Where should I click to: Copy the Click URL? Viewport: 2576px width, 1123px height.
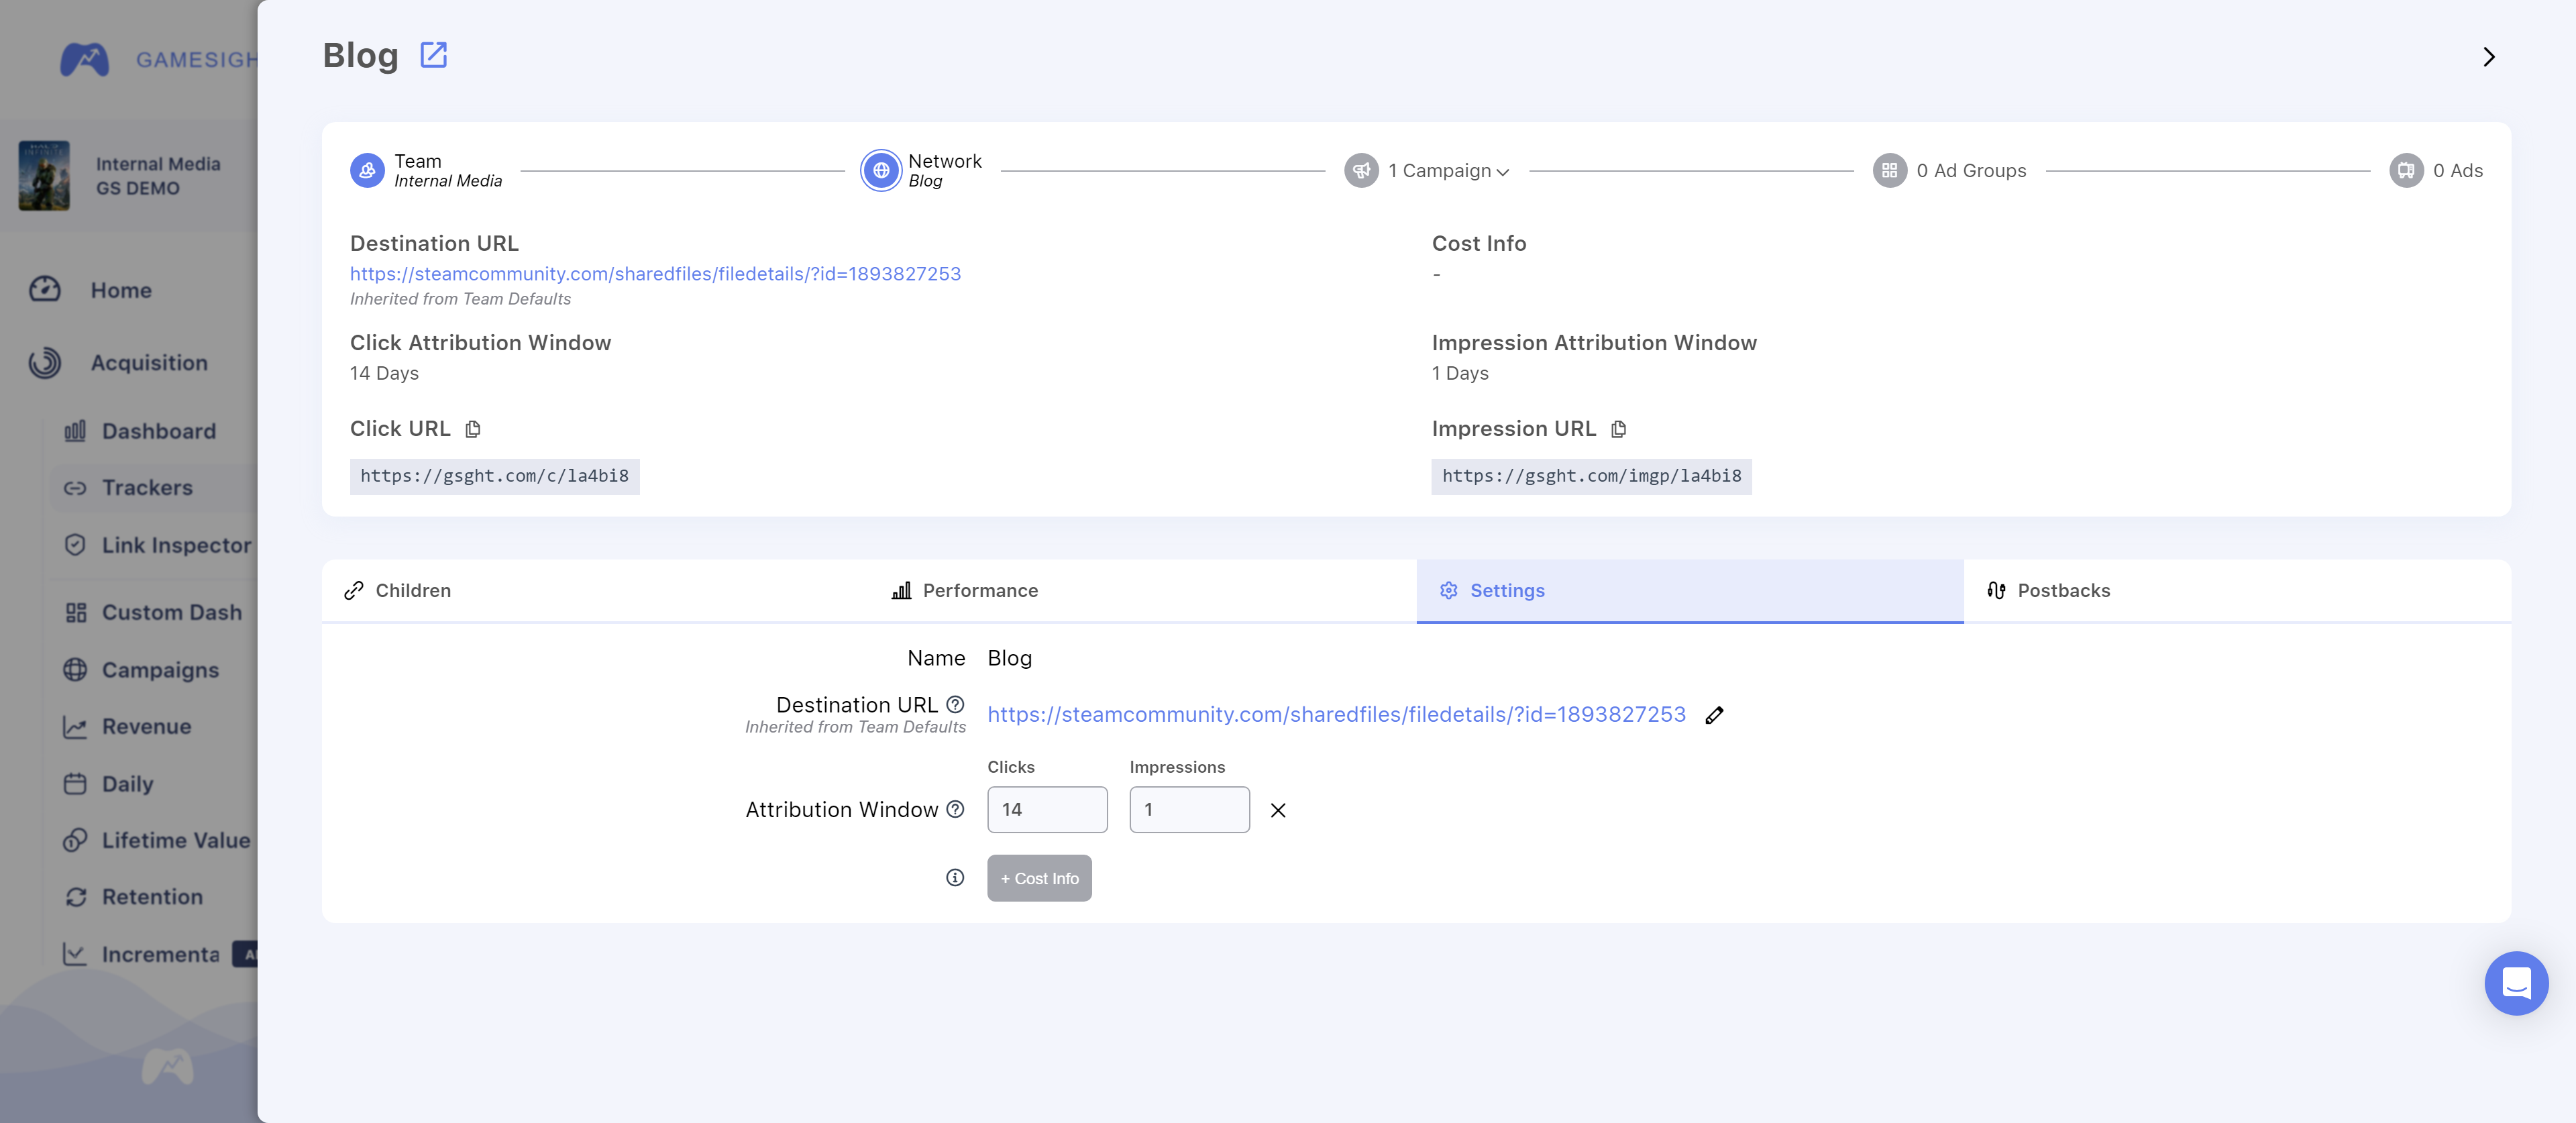point(473,429)
